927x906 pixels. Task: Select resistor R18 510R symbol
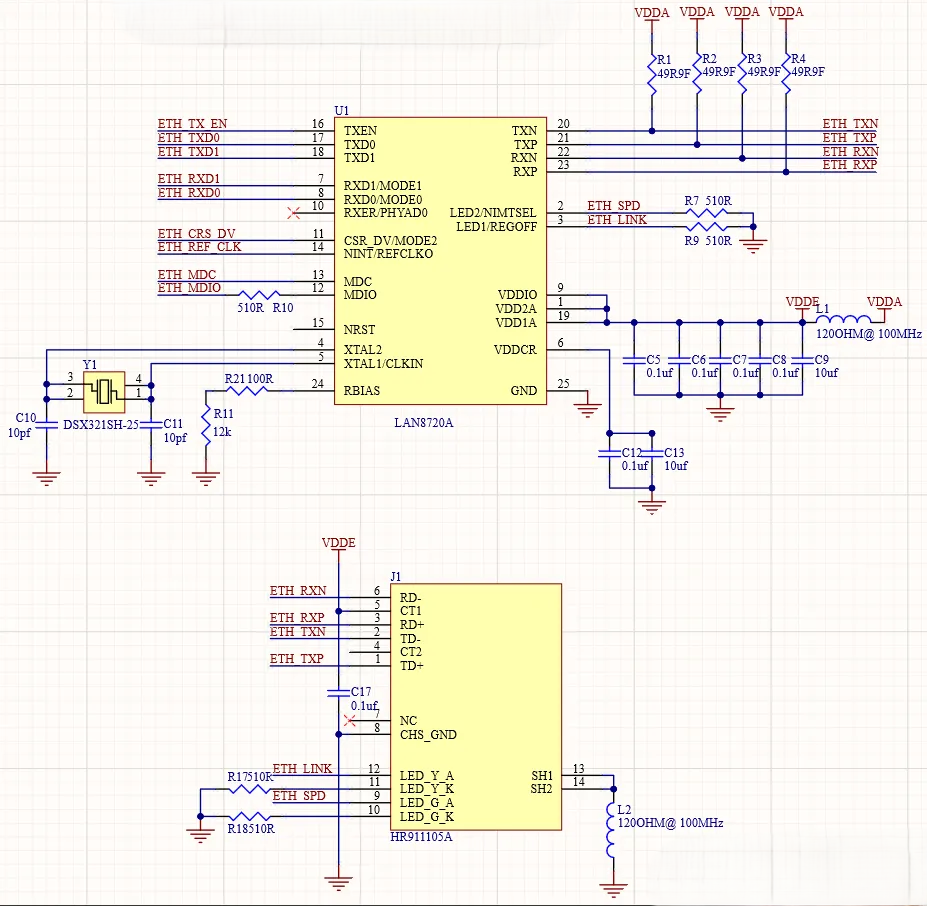click(248, 817)
